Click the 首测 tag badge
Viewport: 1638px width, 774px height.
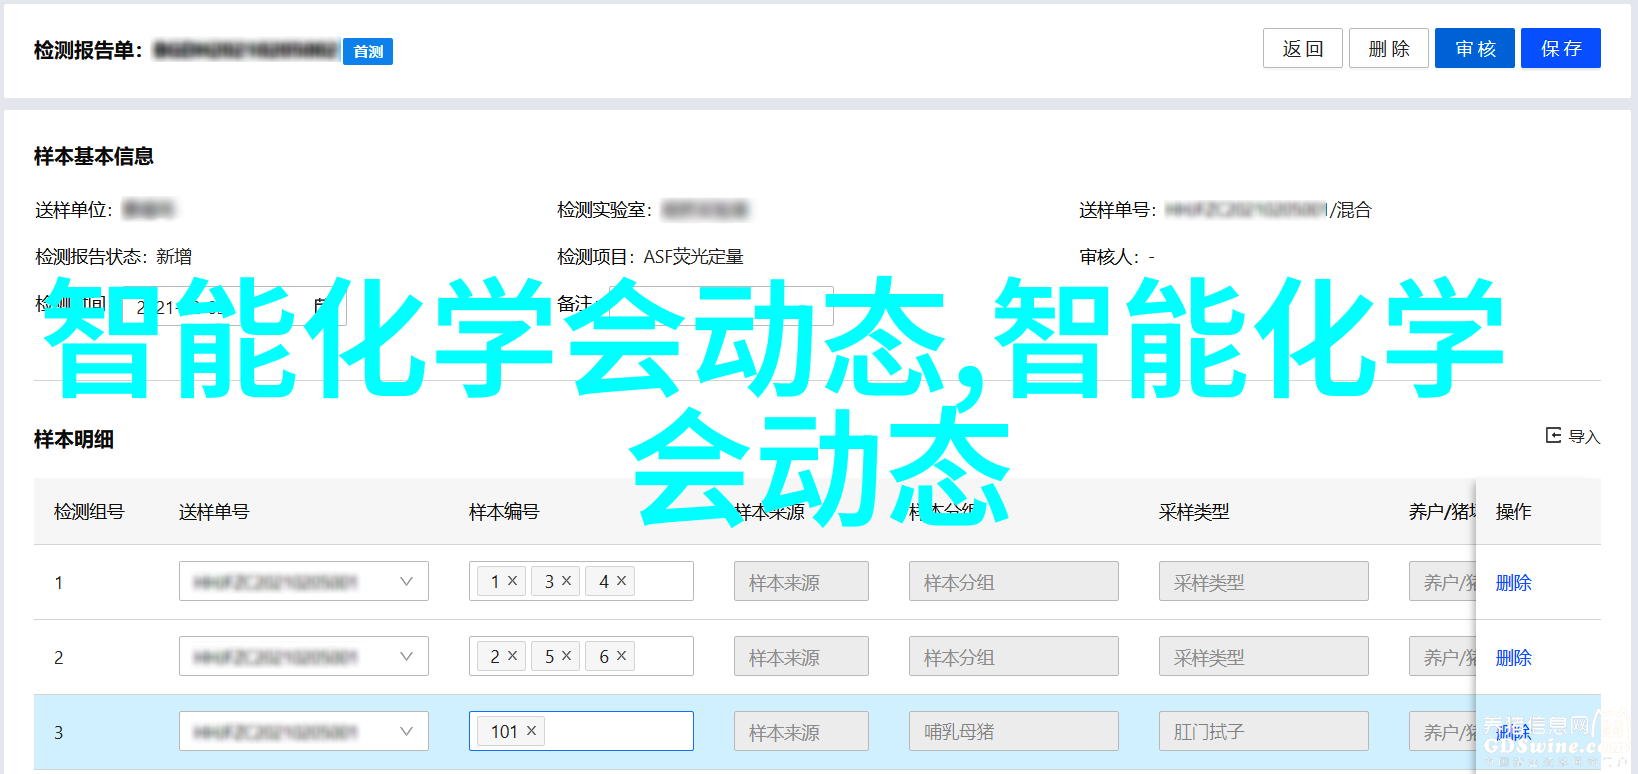368,52
